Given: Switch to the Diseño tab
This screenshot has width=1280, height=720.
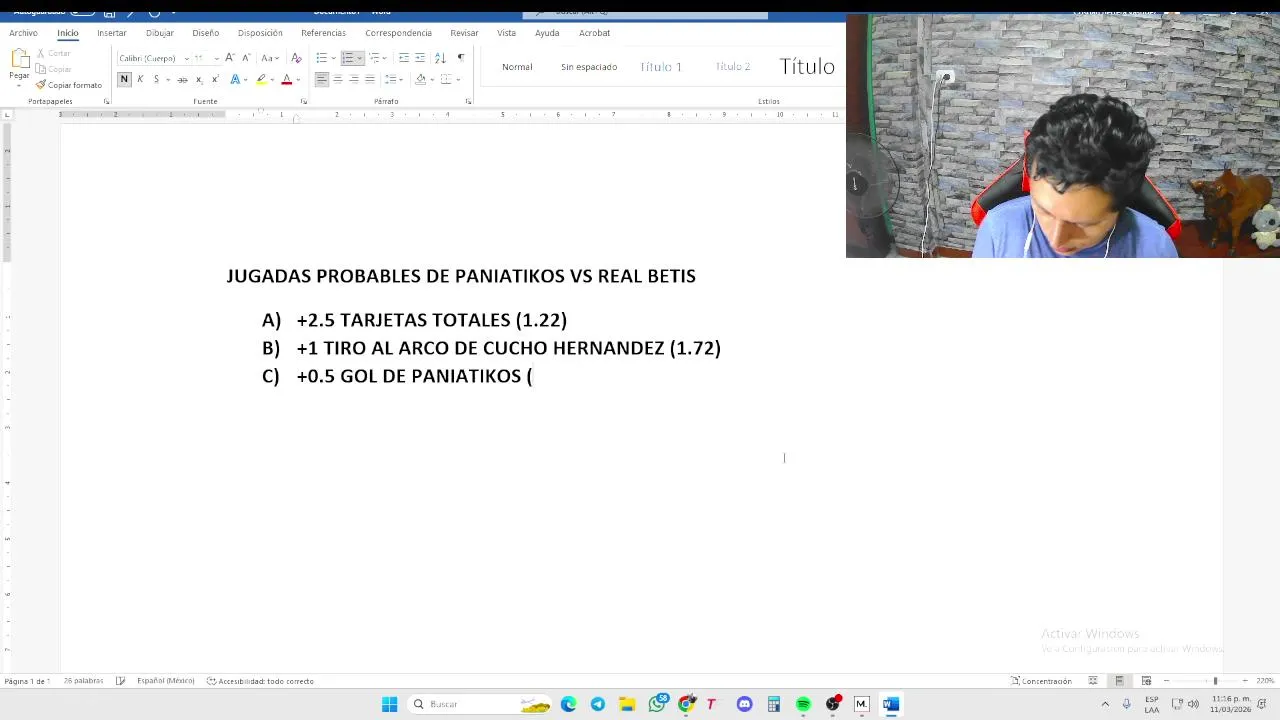Looking at the screenshot, I should click(206, 33).
